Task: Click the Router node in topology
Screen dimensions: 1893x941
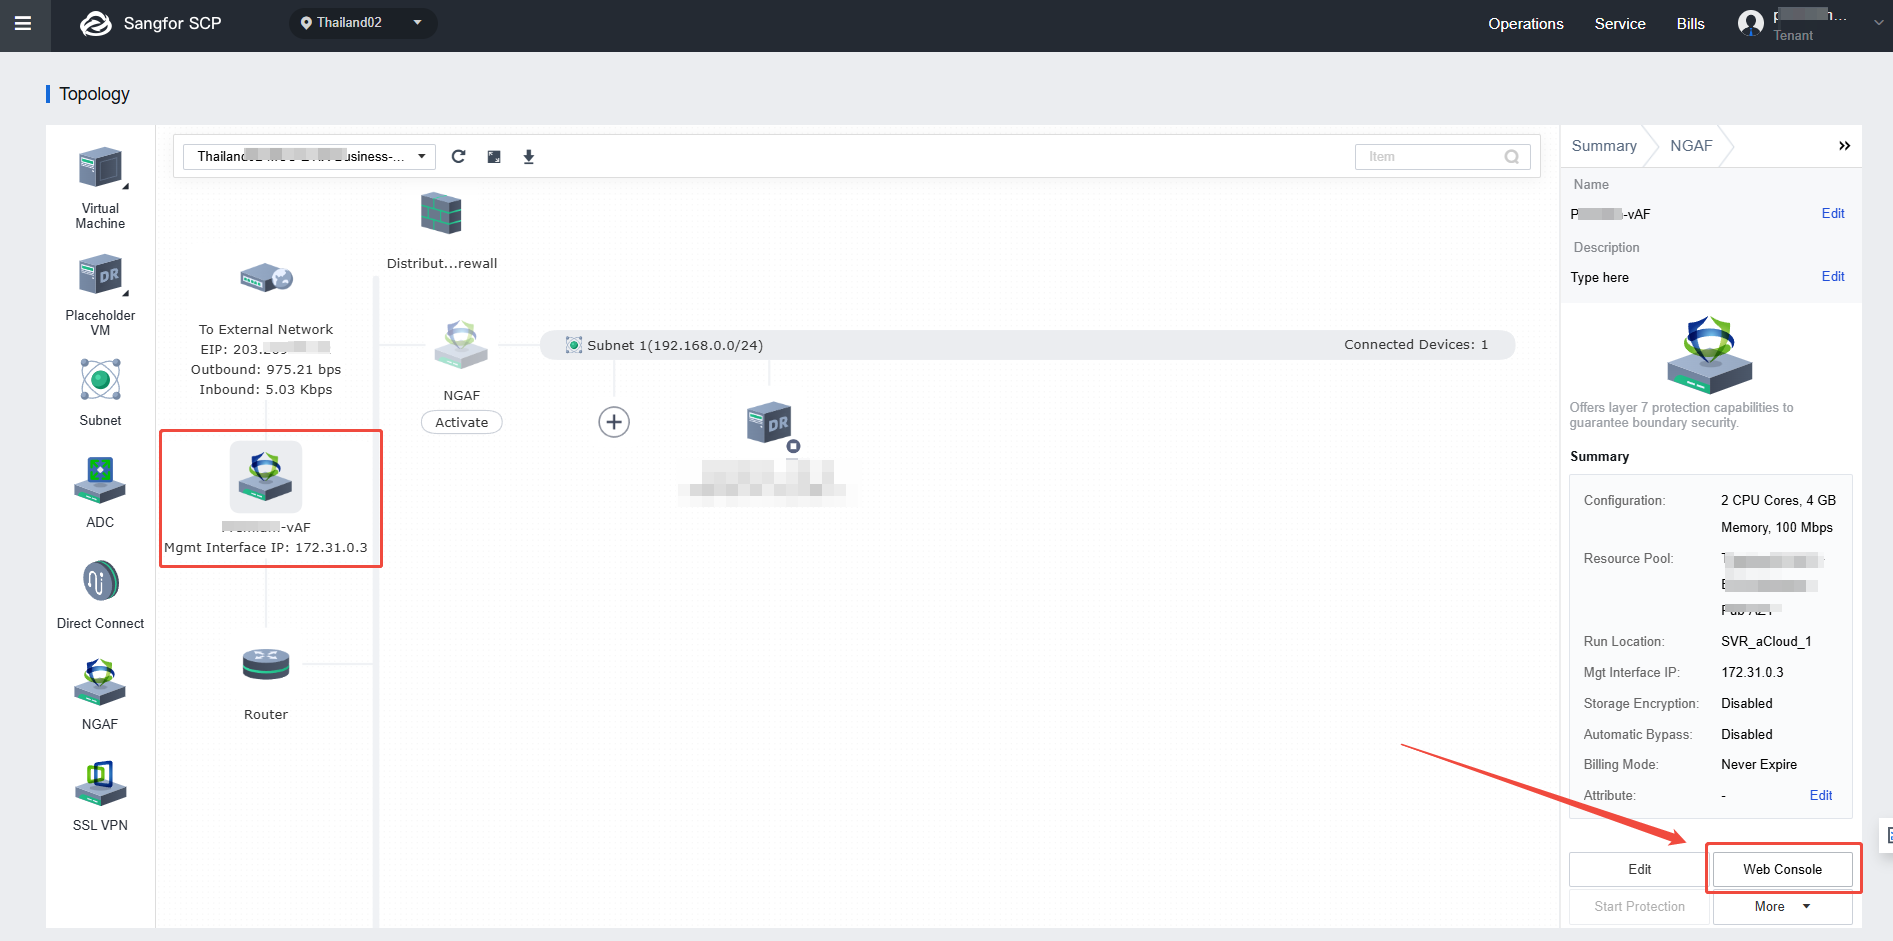Action: [x=266, y=665]
